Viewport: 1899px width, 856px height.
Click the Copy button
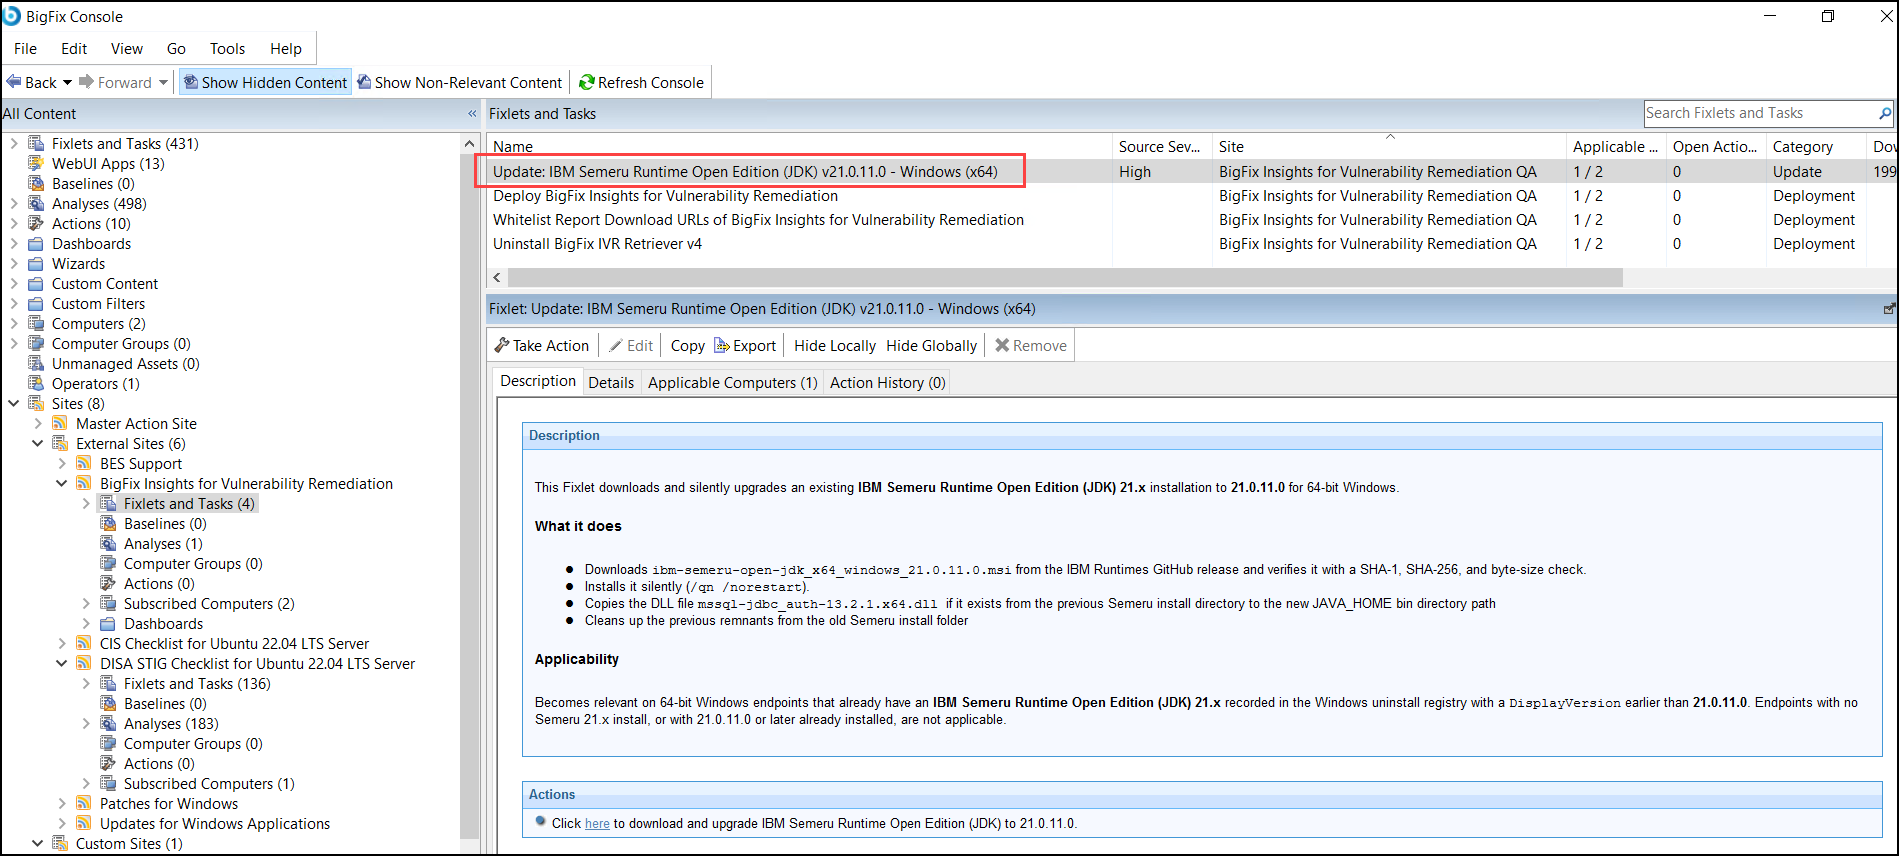tap(687, 345)
